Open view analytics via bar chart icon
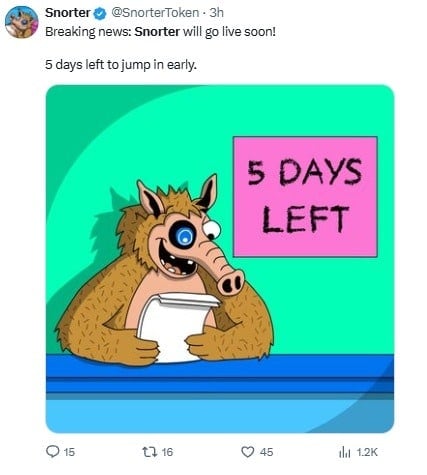 (x=345, y=452)
